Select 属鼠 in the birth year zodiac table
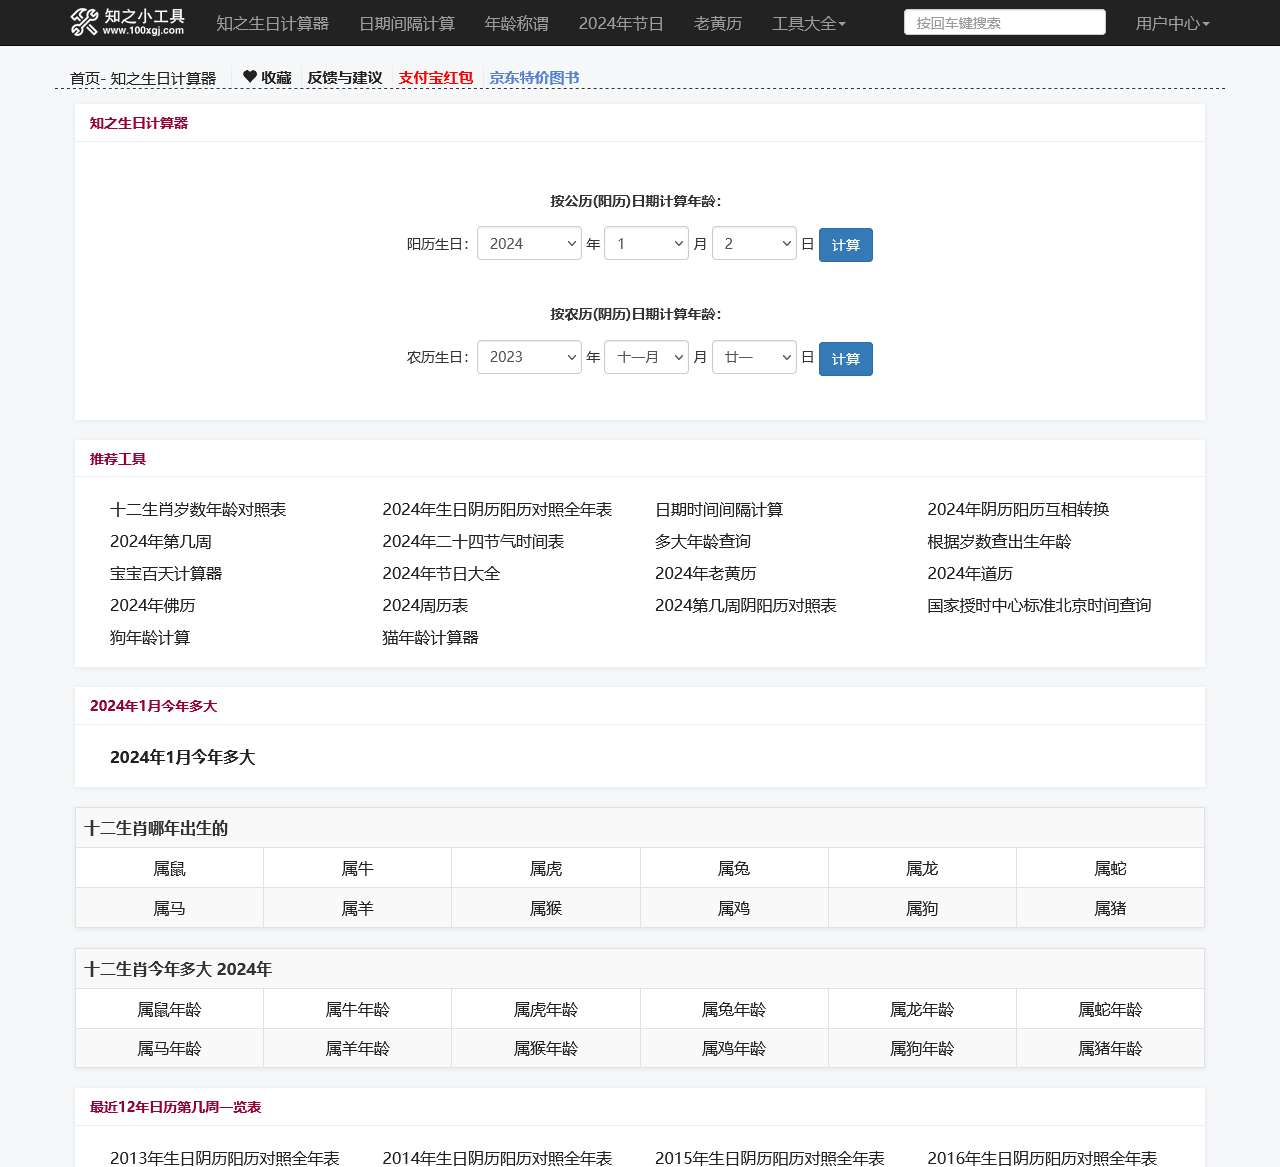This screenshot has height=1167, width=1280. click(169, 868)
